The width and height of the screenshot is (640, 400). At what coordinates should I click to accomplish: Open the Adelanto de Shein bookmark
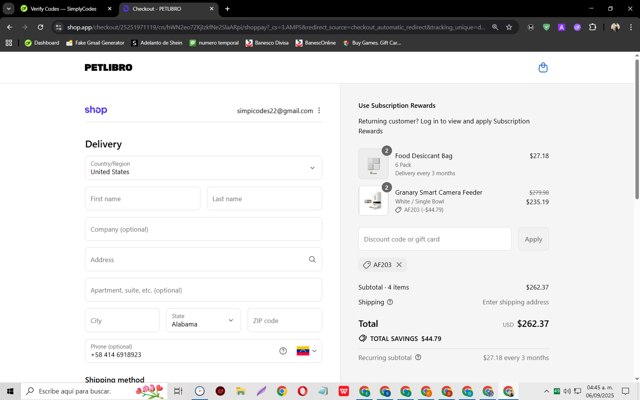coord(157,43)
